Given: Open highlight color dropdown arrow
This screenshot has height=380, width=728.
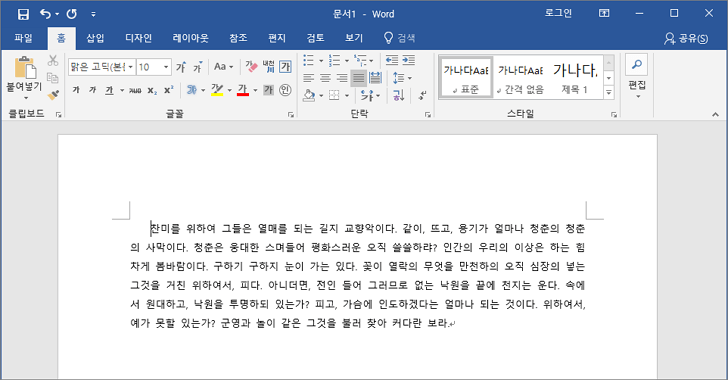Looking at the screenshot, I should click(x=229, y=90).
